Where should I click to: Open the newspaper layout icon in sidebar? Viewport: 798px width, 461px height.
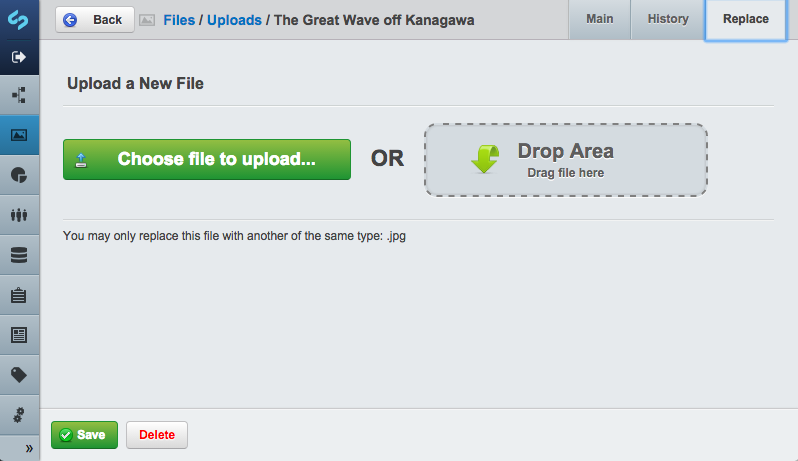(x=19, y=335)
